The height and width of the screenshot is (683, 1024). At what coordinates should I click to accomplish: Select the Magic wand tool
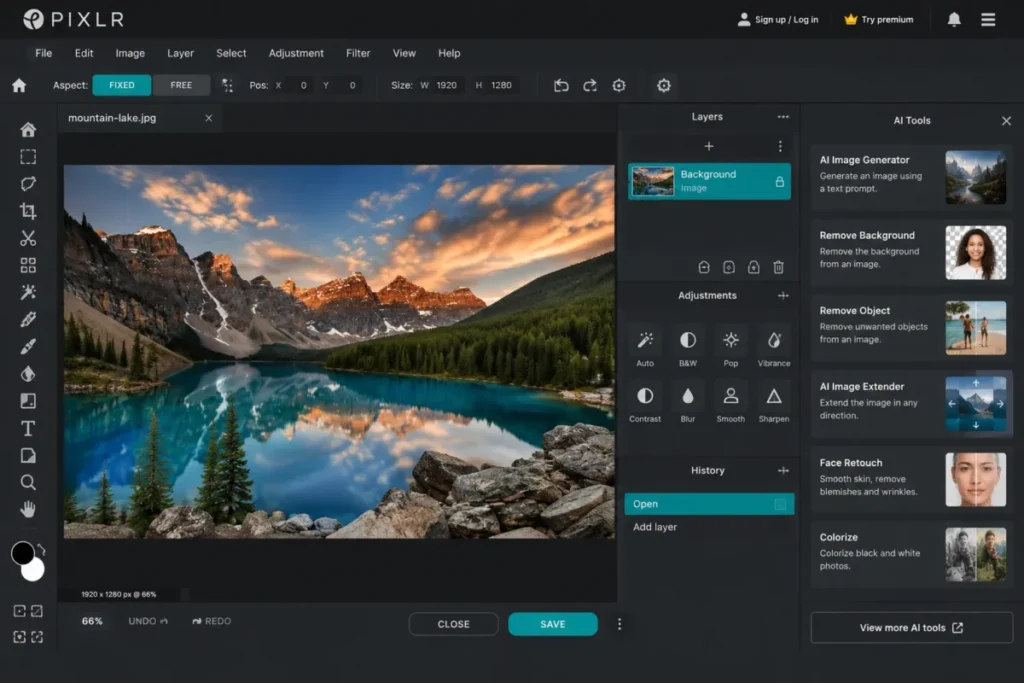(28, 292)
